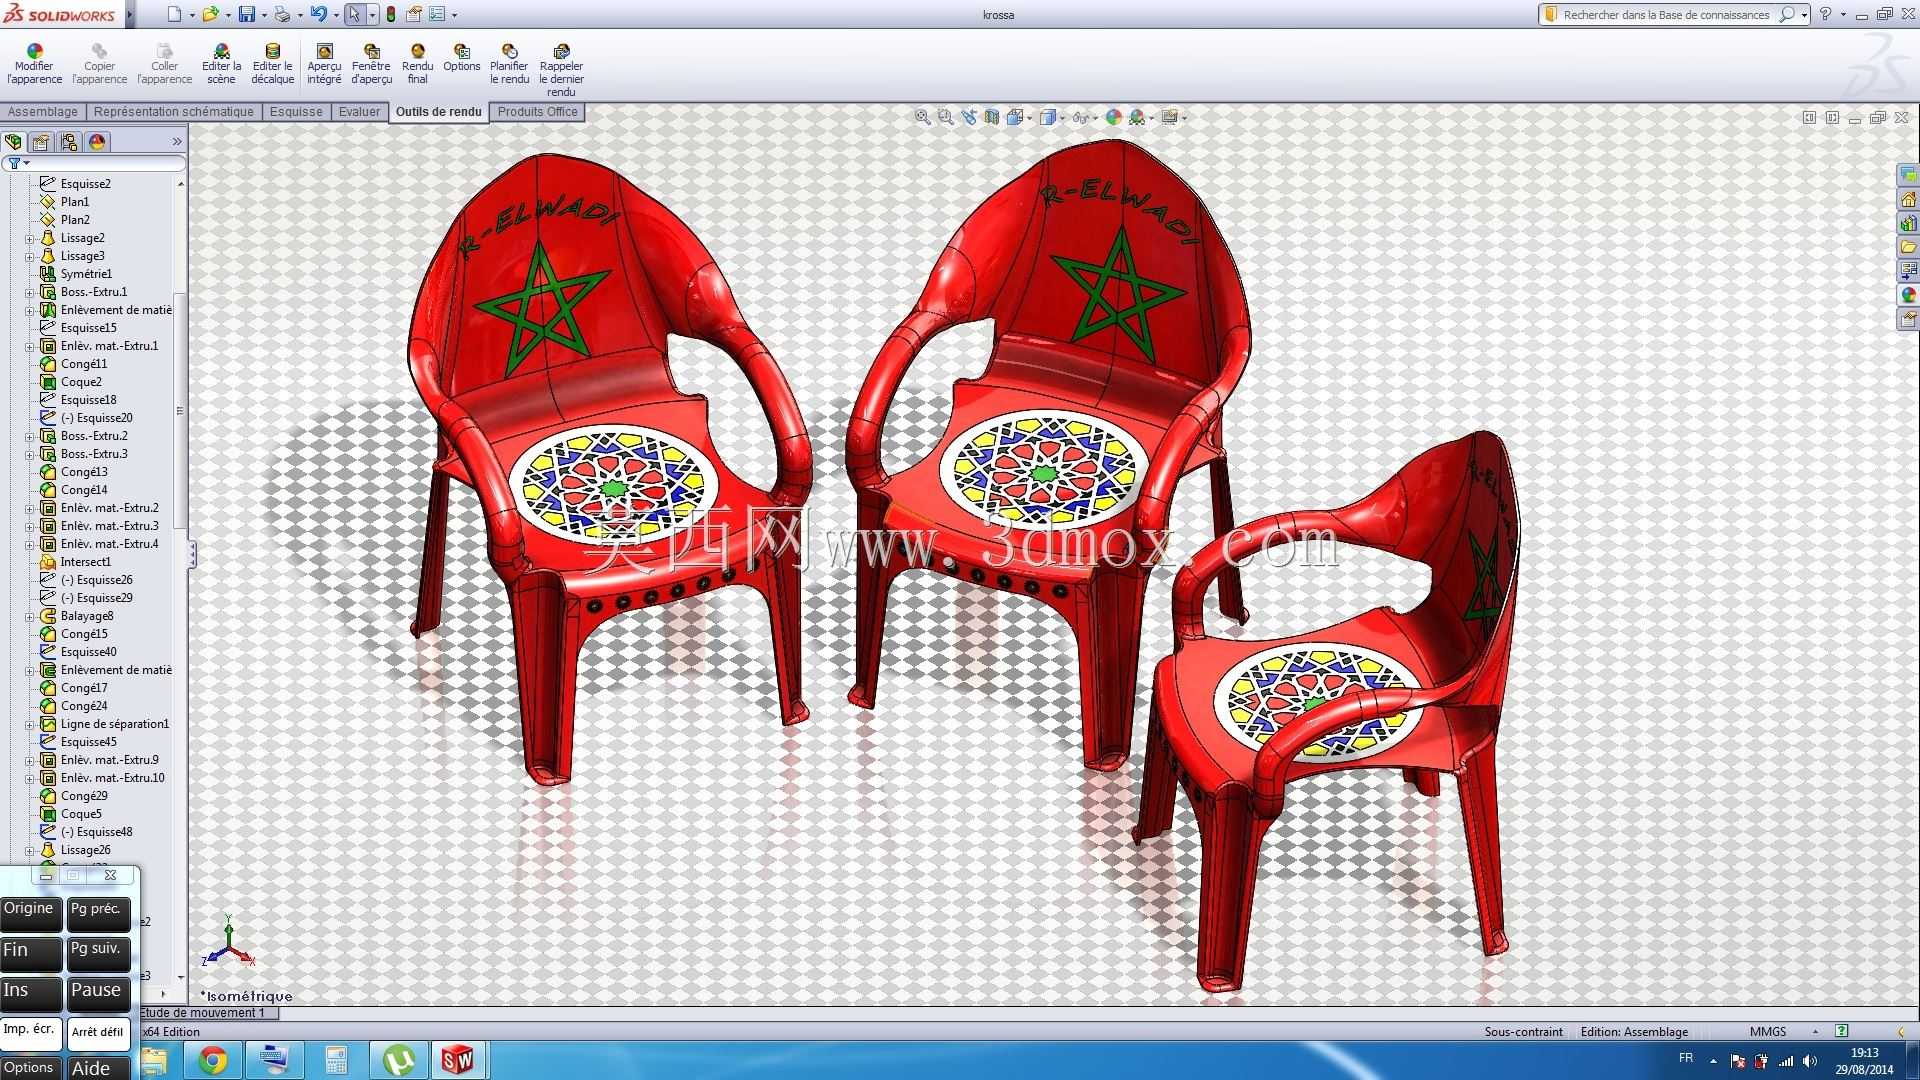The image size is (1920, 1080).
Task: Click the Modifier l'apparence tool
Action: [34, 64]
